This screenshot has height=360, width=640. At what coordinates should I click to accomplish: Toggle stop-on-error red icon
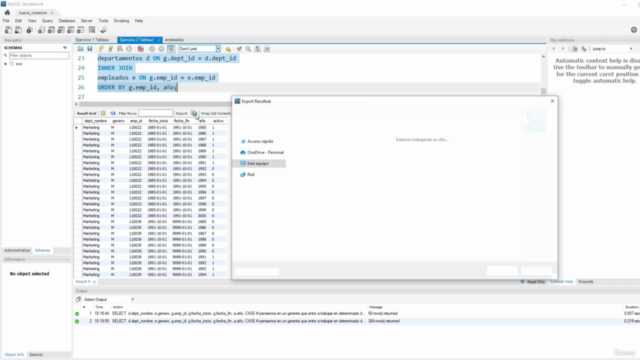pyautogui.click(x=140, y=49)
